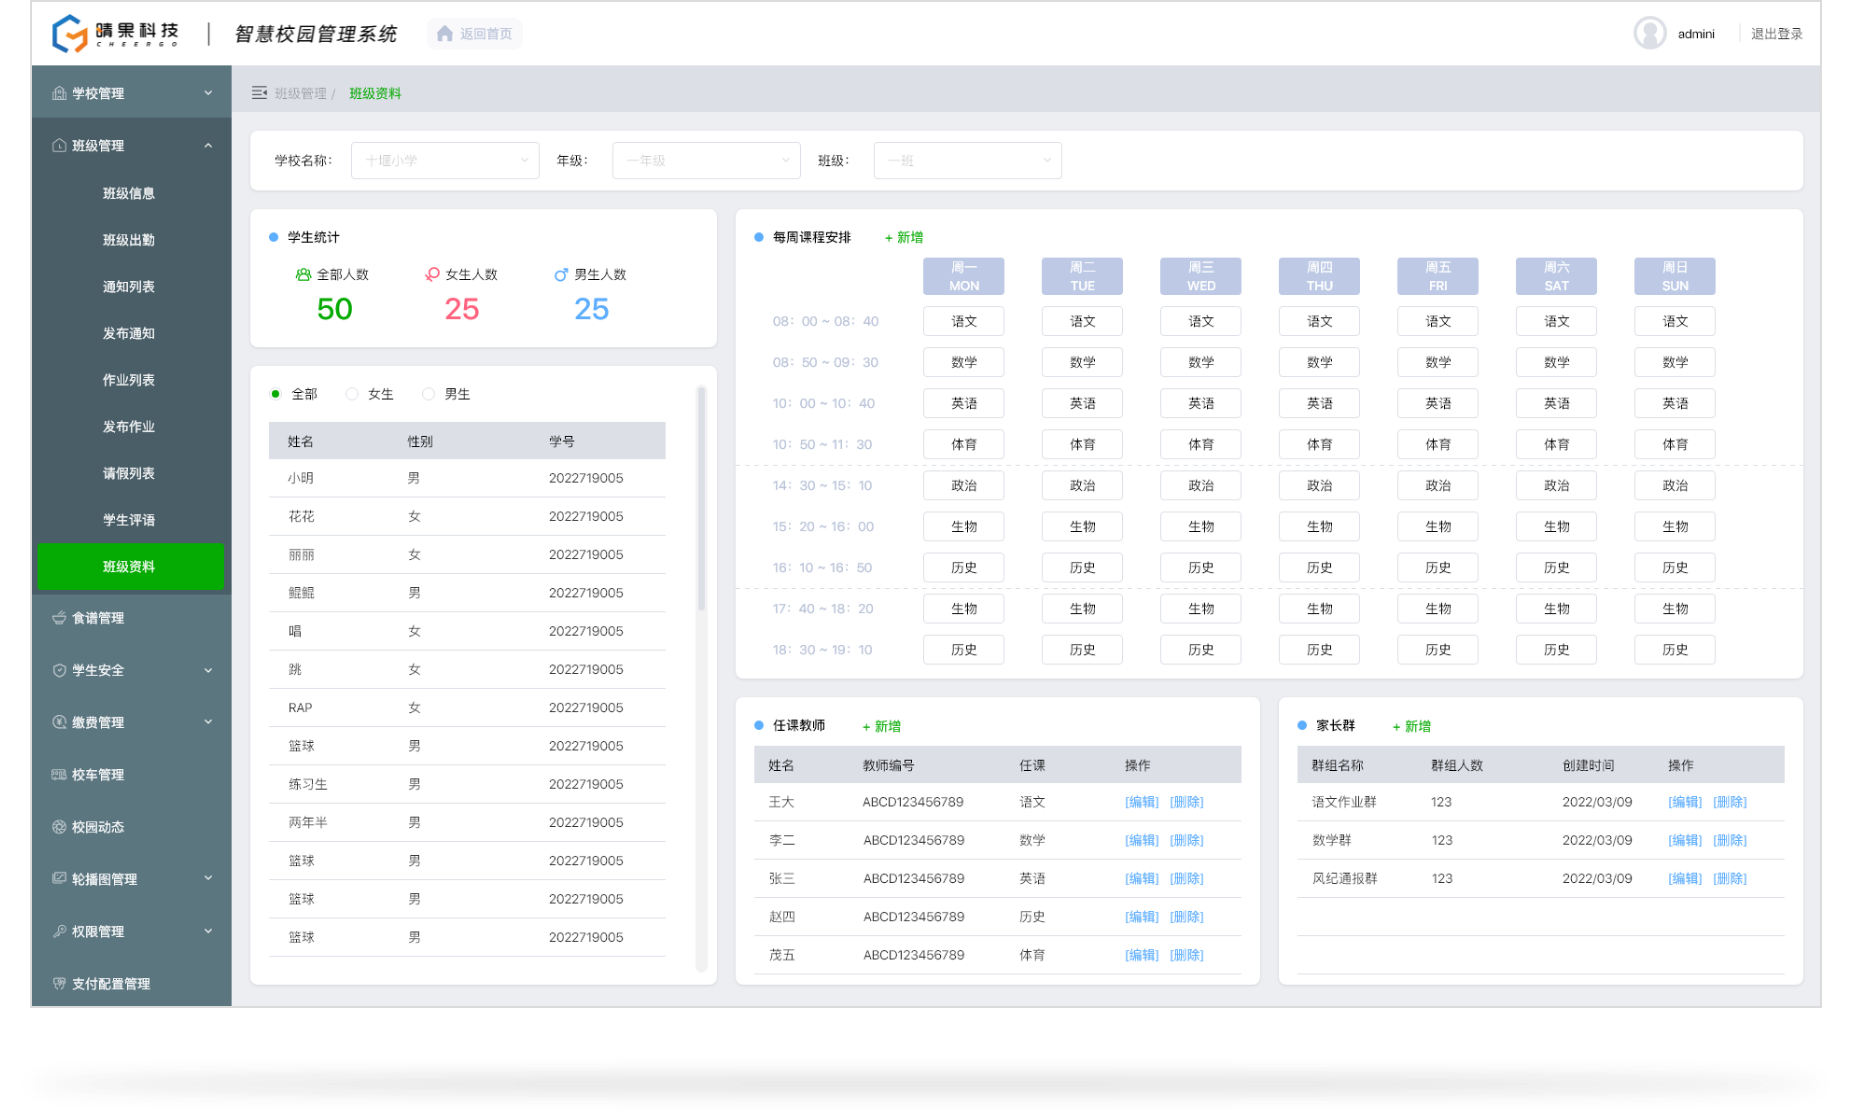Click the 学校管理 building icon
The height and width of the screenshot is (1120, 1852).
point(59,93)
